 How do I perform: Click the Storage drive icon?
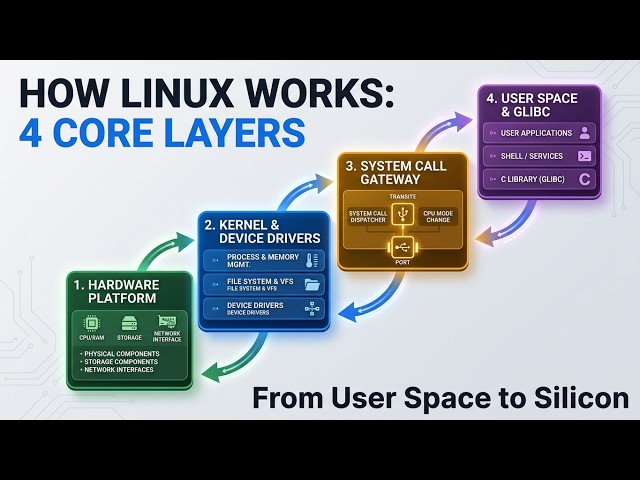129,324
